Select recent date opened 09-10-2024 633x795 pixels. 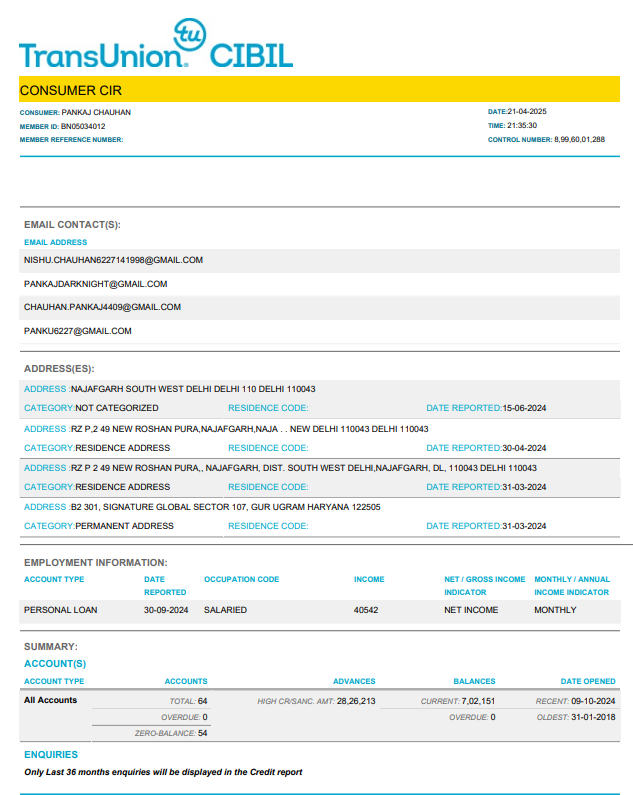point(593,701)
